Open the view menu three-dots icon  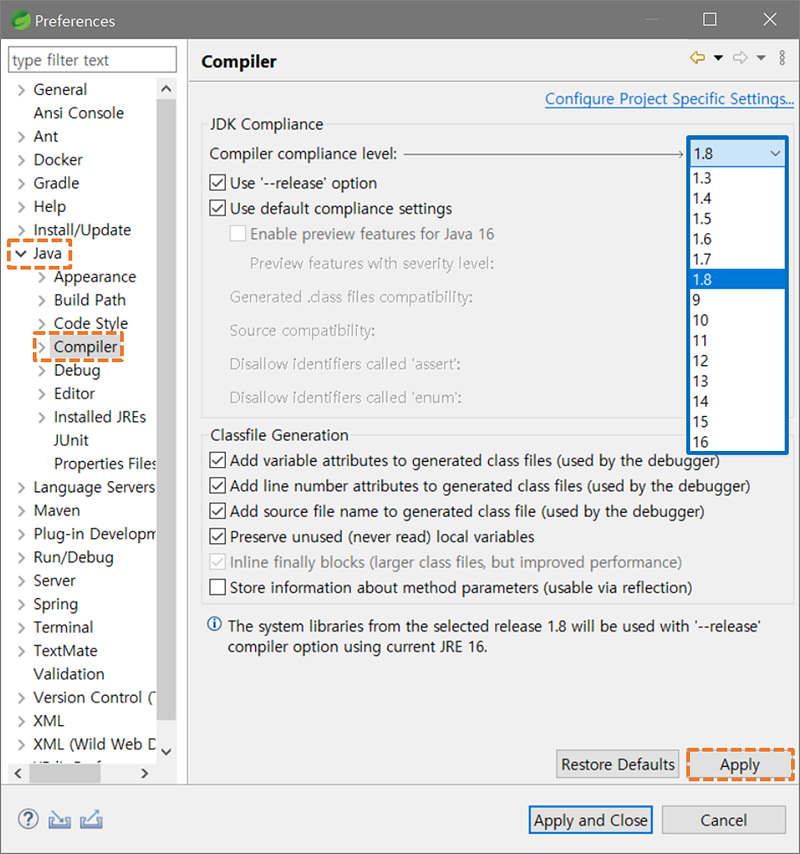pyautogui.click(x=782, y=58)
